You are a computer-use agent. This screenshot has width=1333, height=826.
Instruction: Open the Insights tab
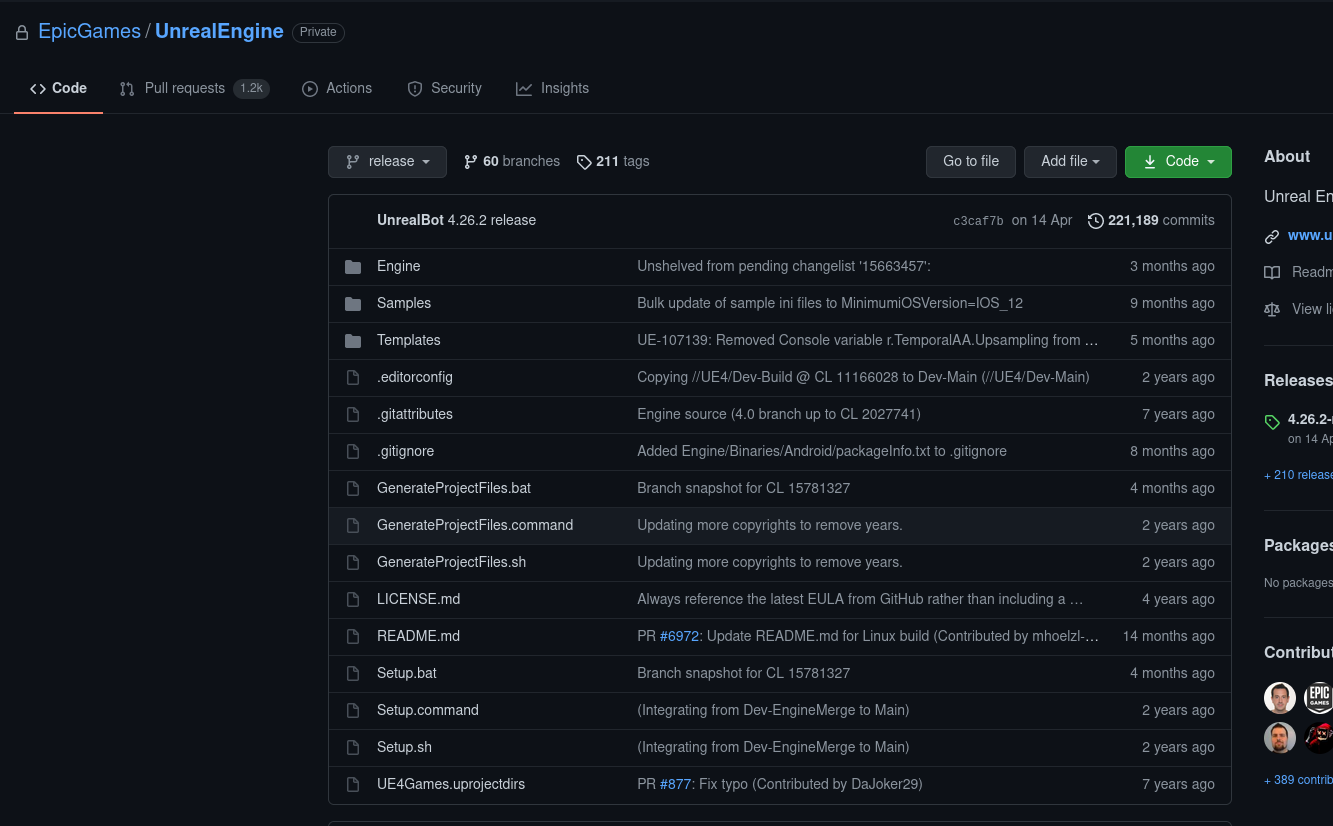[552, 88]
